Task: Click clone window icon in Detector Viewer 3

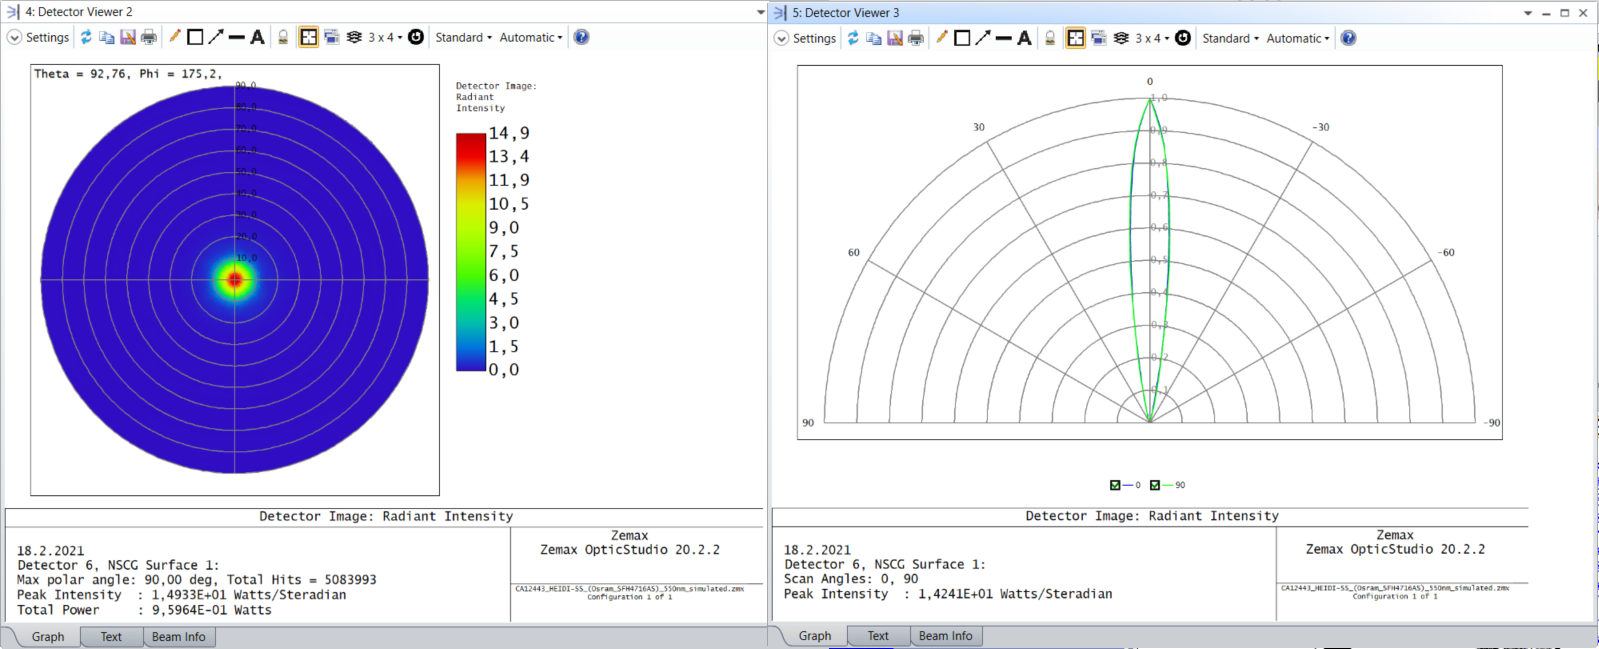Action: click(x=1099, y=38)
